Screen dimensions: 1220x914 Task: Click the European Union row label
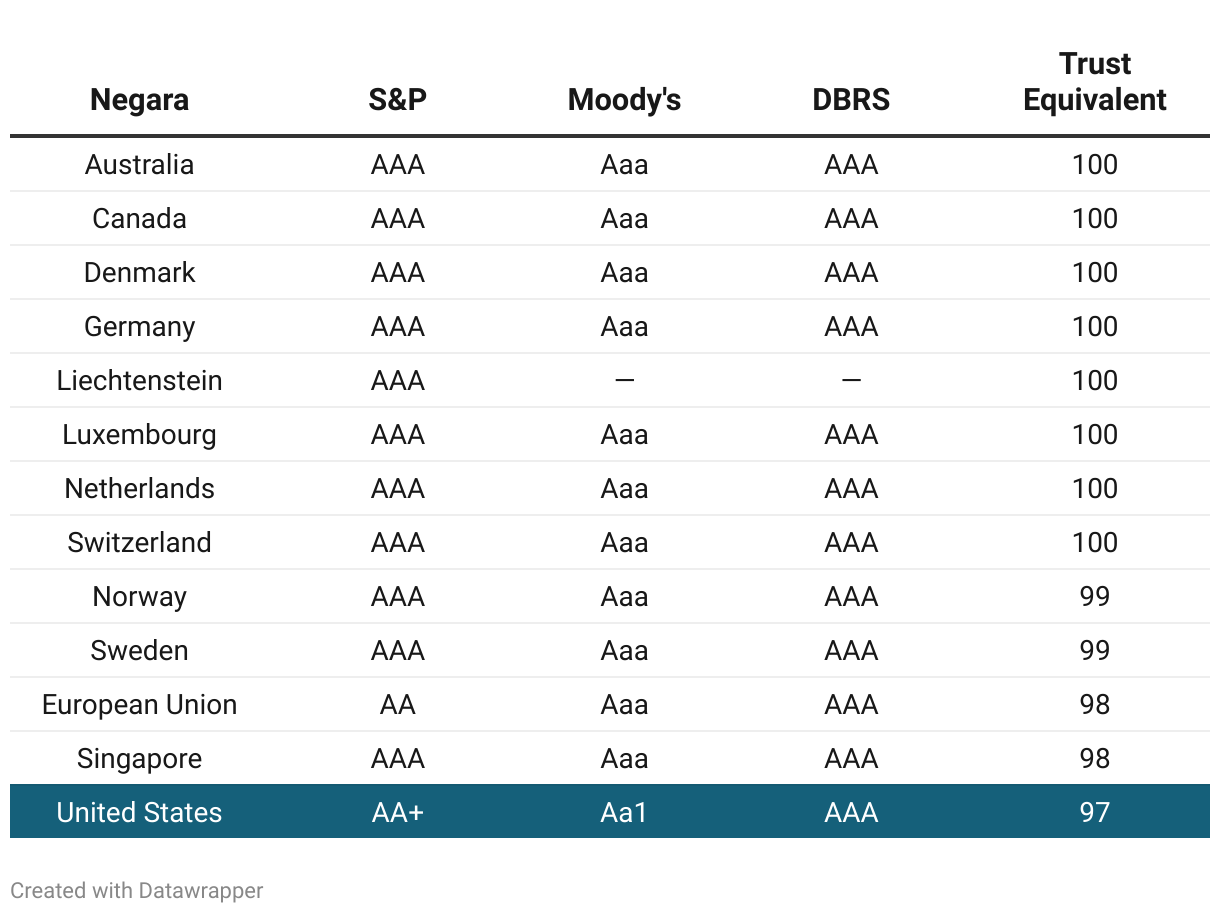pos(139,705)
